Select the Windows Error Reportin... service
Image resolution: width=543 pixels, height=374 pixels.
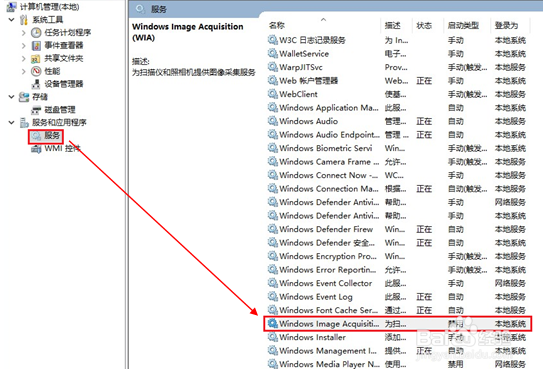328,269
